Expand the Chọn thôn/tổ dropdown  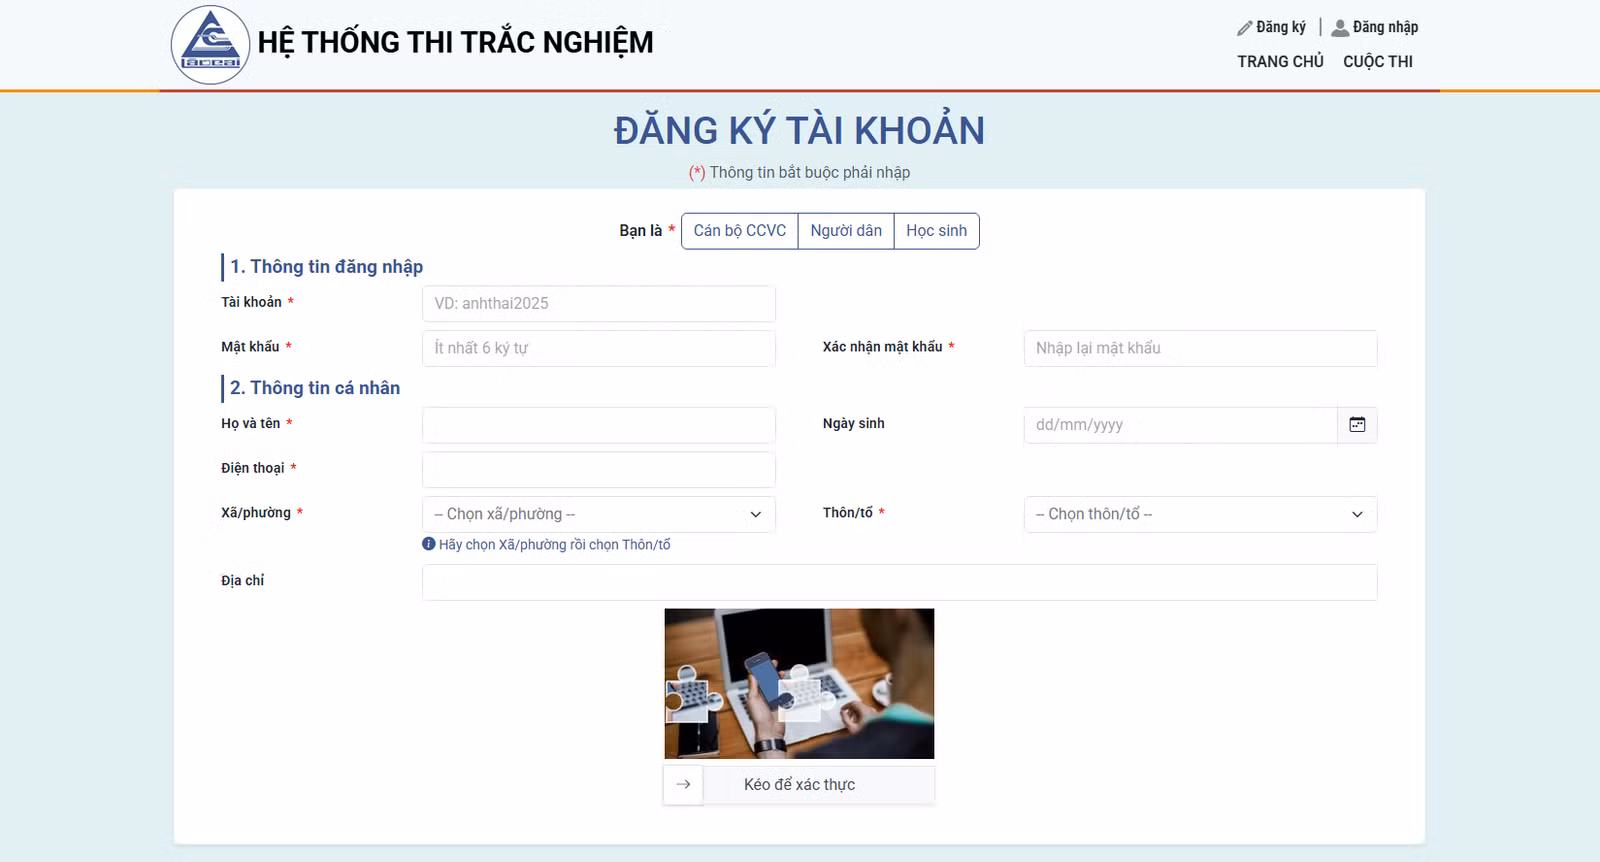(x=1200, y=514)
